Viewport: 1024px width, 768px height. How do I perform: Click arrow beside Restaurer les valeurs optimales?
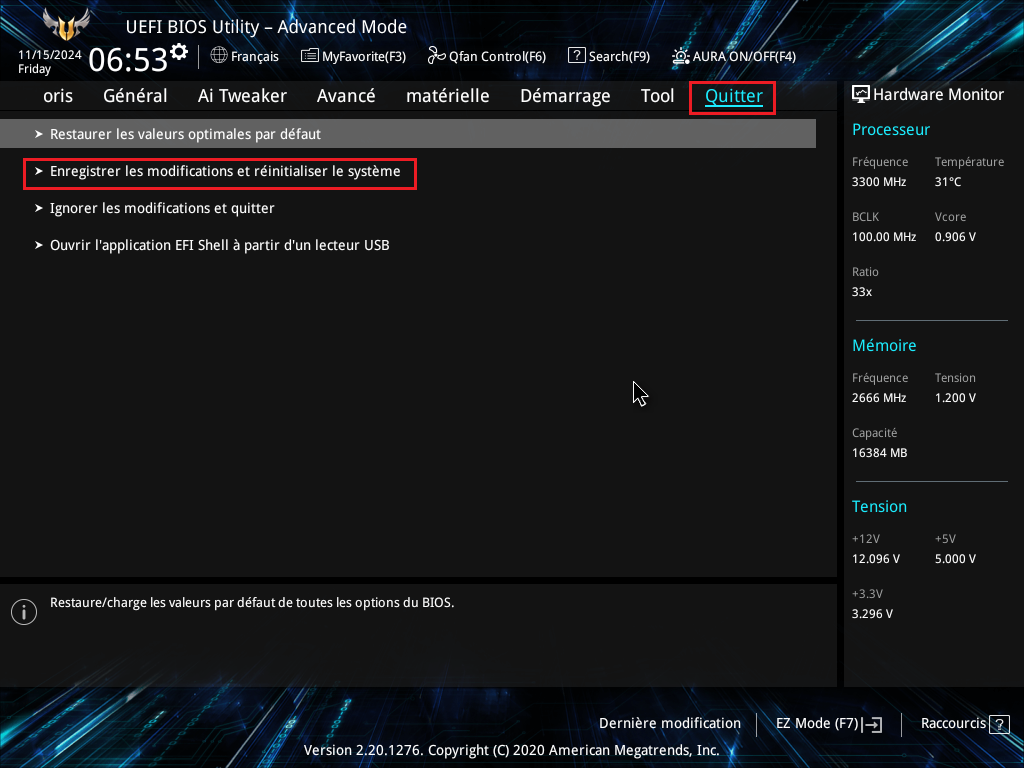pos(39,134)
